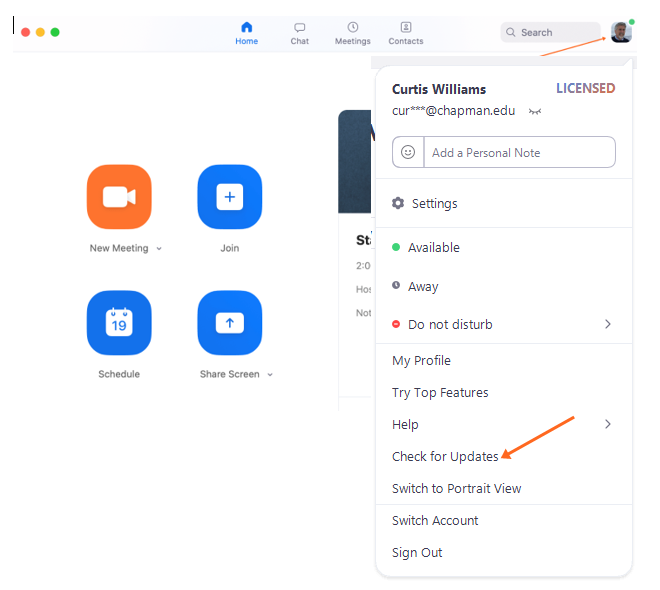Image resolution: width=660 pixels, height=590 pixels.
Task: Click Sign Out
Action: (x=417, y=552)
